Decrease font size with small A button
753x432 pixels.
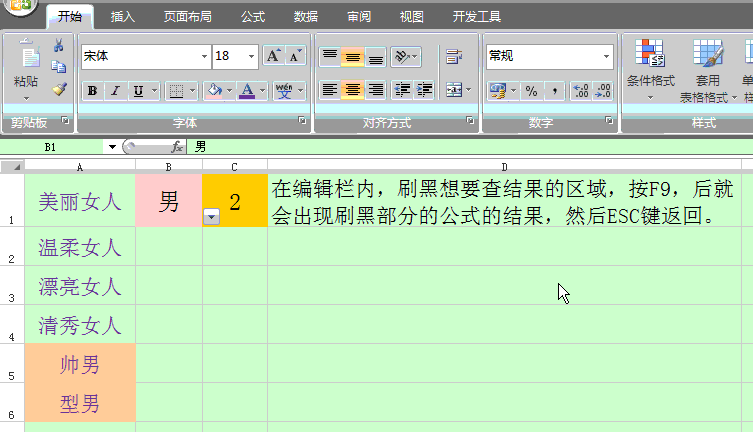[295, 56]
